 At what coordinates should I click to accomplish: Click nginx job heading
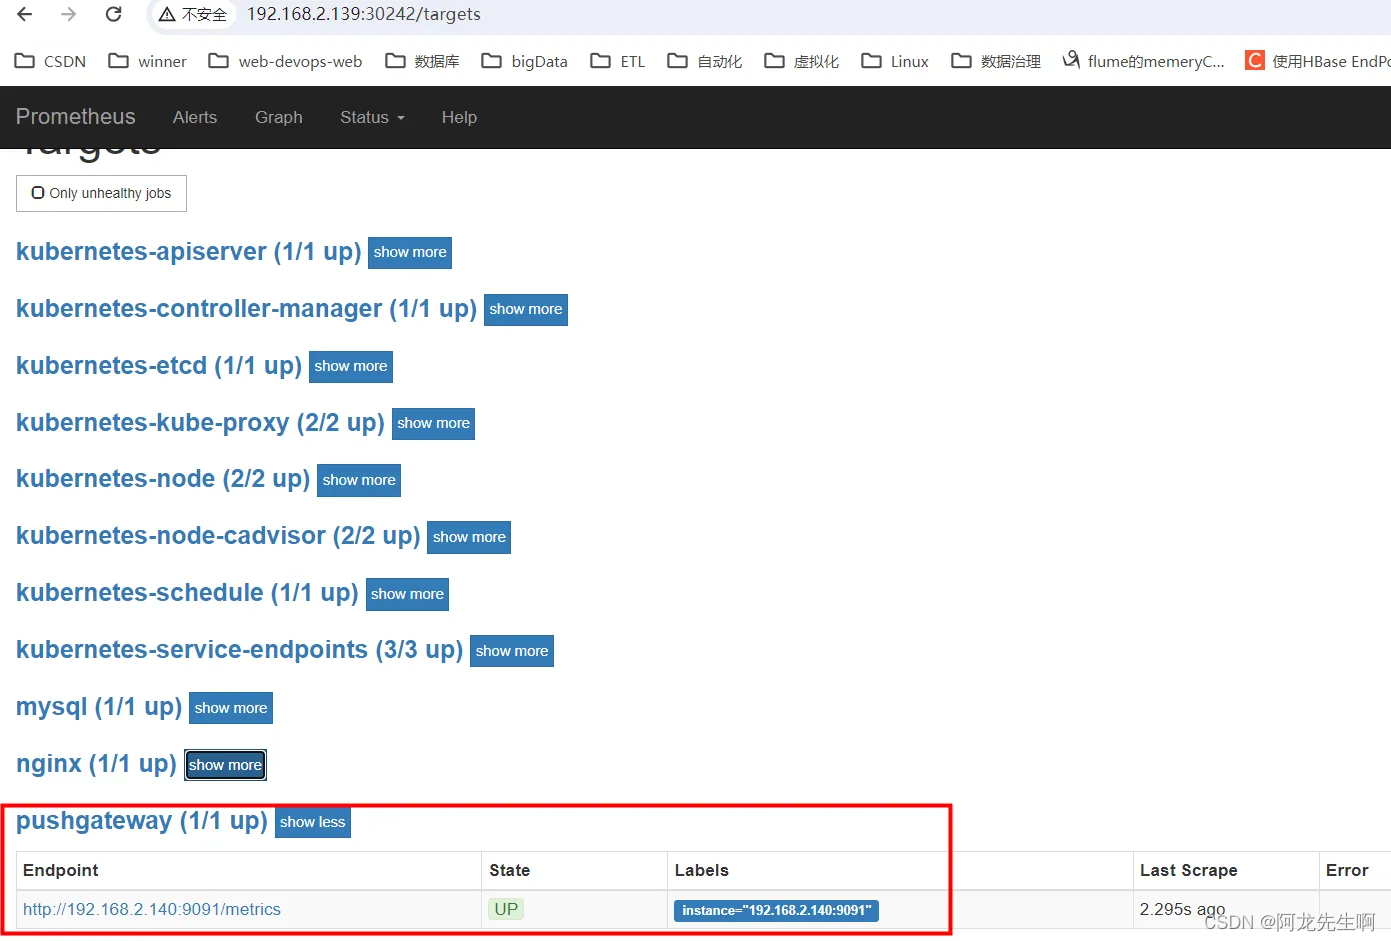tap(96, 764)
